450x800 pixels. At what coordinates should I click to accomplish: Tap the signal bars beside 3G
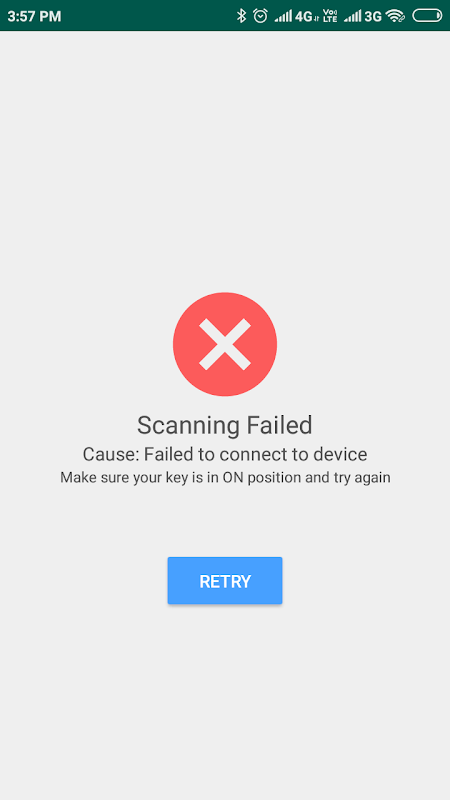pyautogui.click(x=353, y=17)
